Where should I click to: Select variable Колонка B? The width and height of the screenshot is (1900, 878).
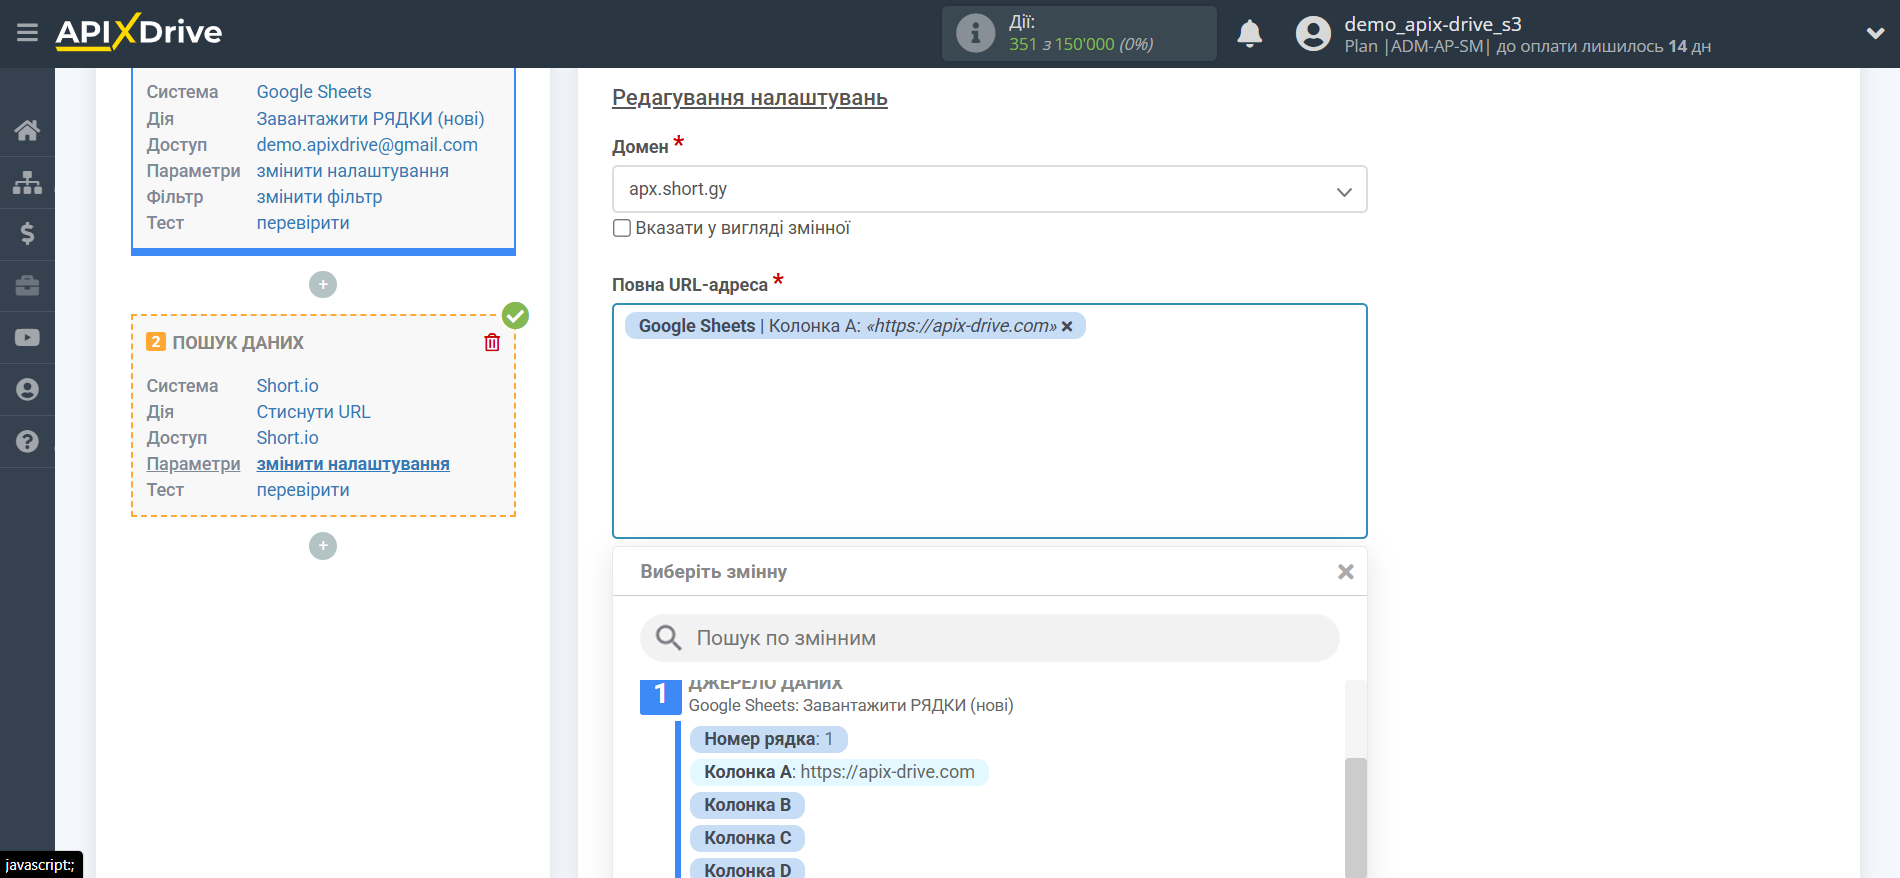(x=747, y=805)
